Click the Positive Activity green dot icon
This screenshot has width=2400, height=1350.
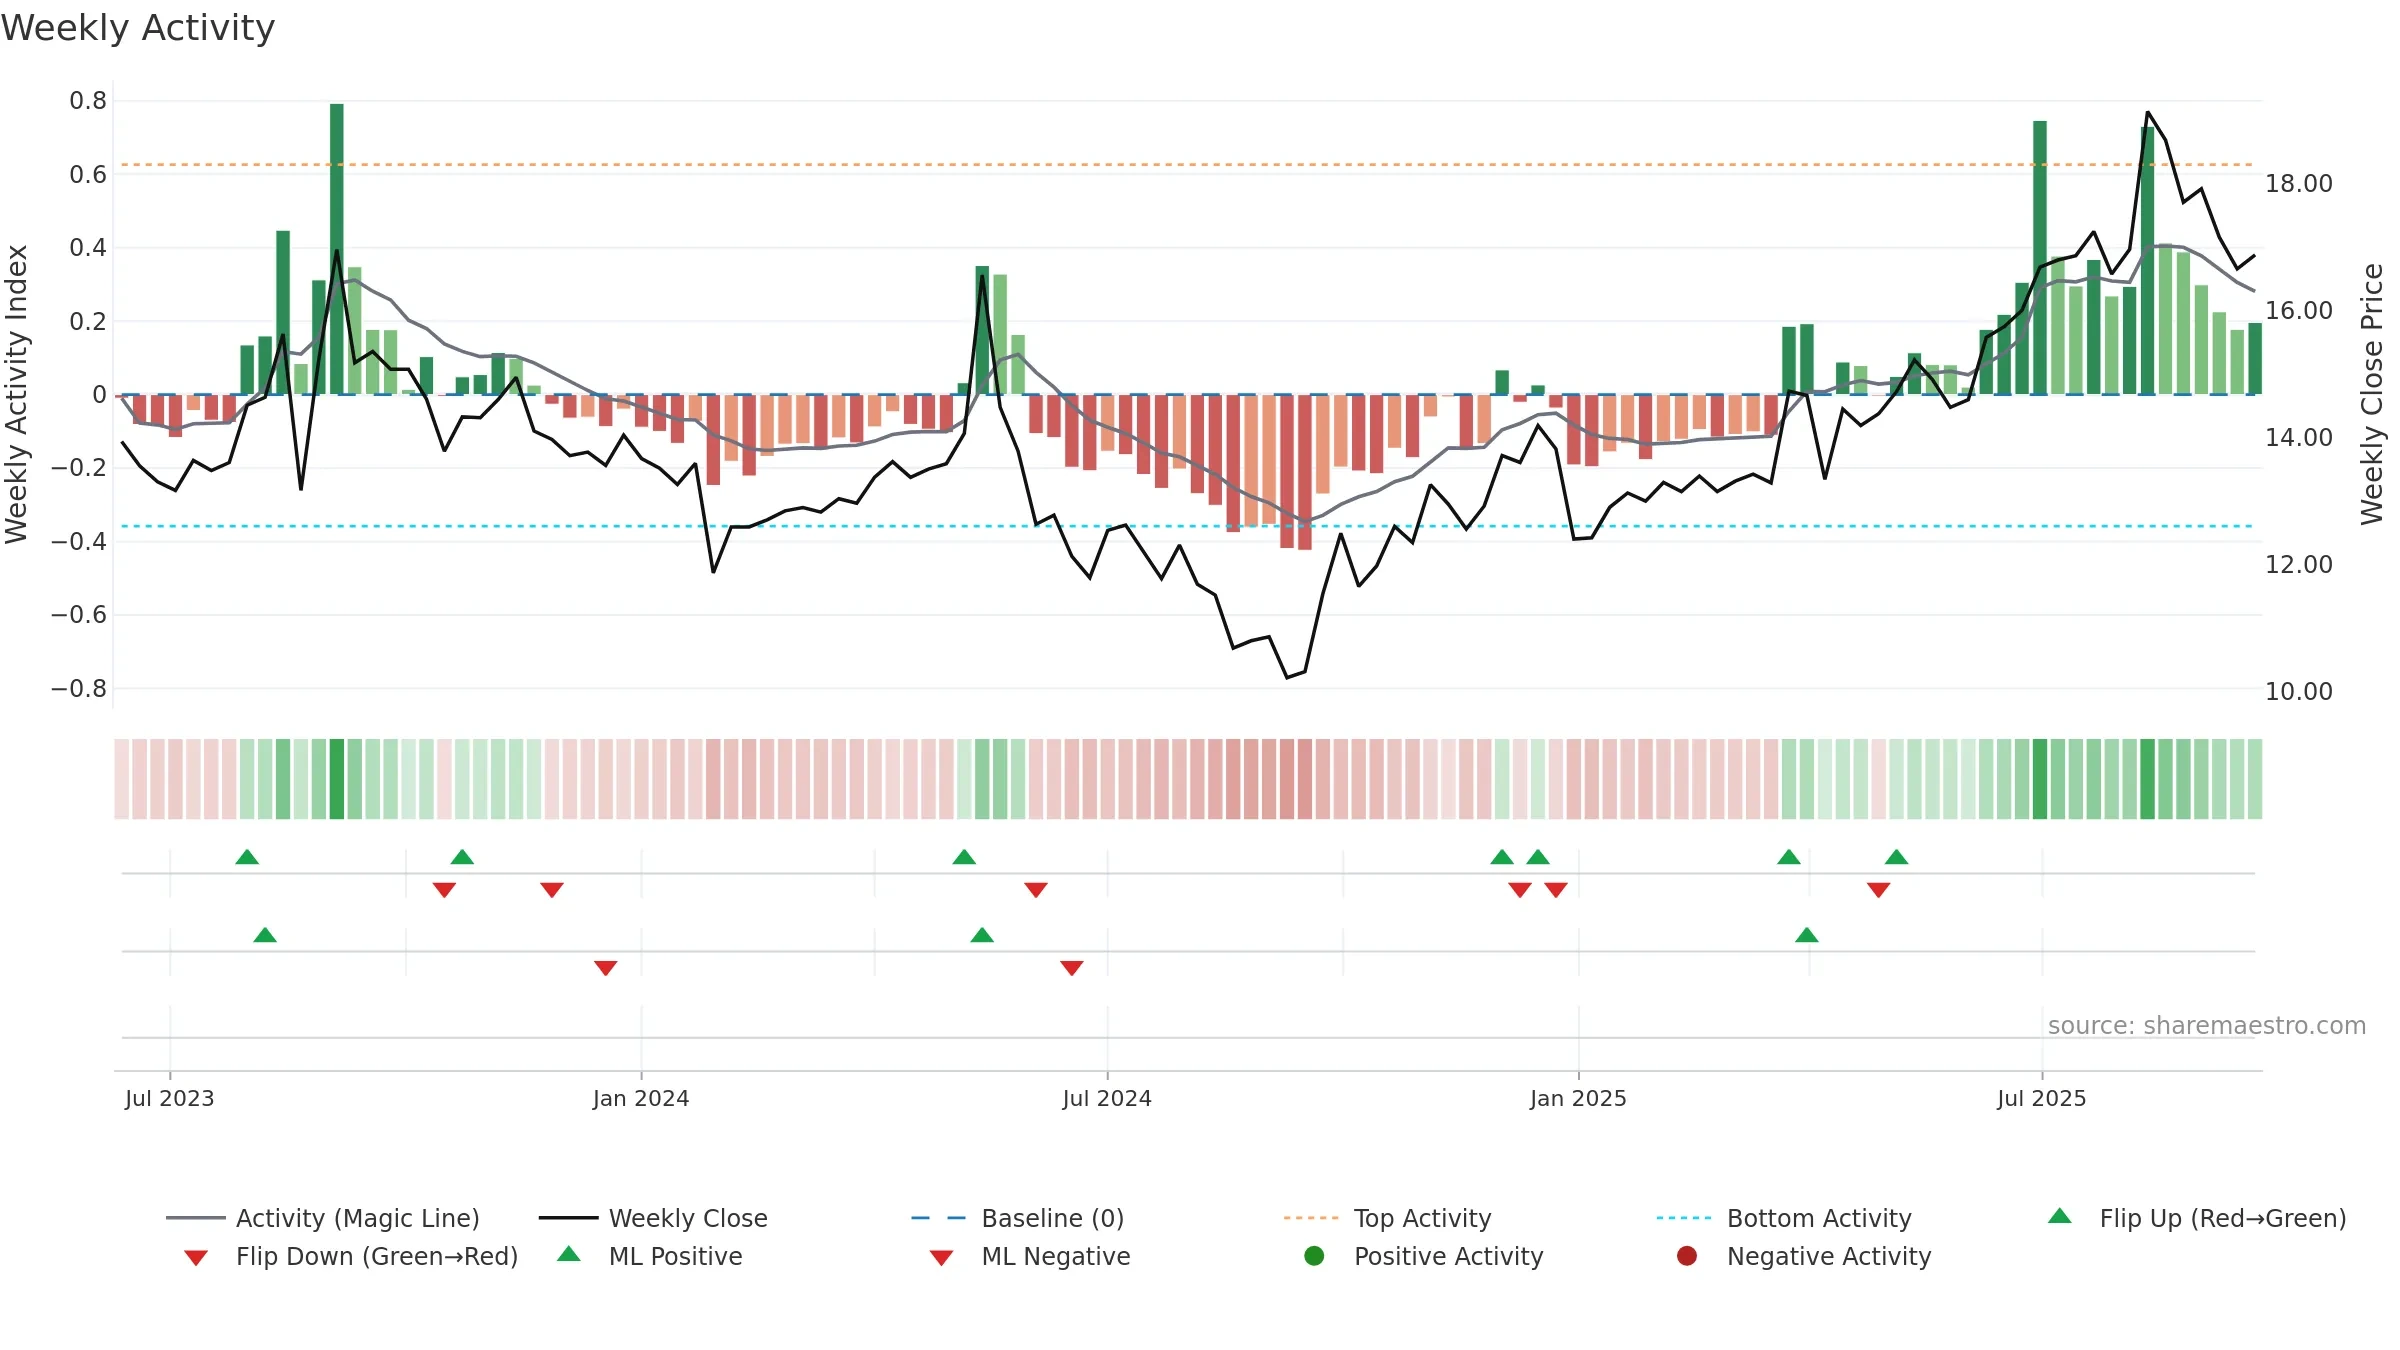click(x=1314, y=1255)
